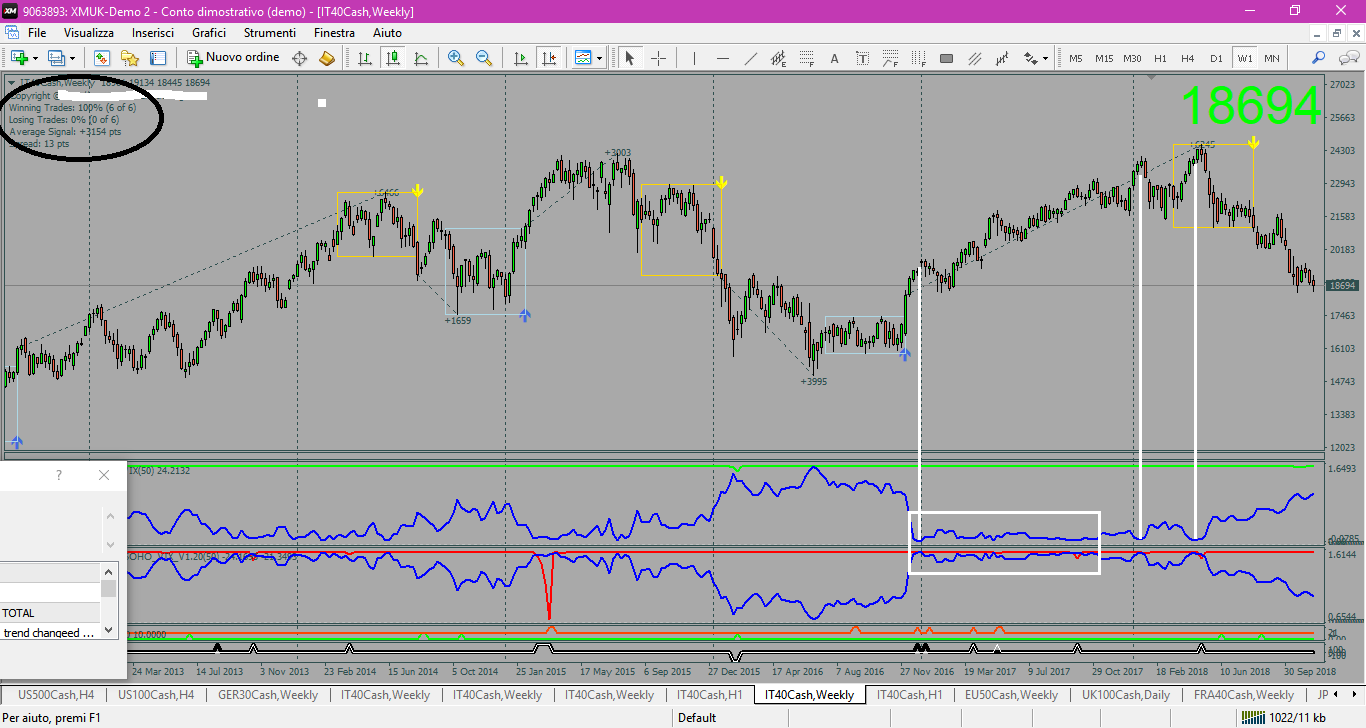
Task: Zoom in on the chart
Action: [456, 58]
